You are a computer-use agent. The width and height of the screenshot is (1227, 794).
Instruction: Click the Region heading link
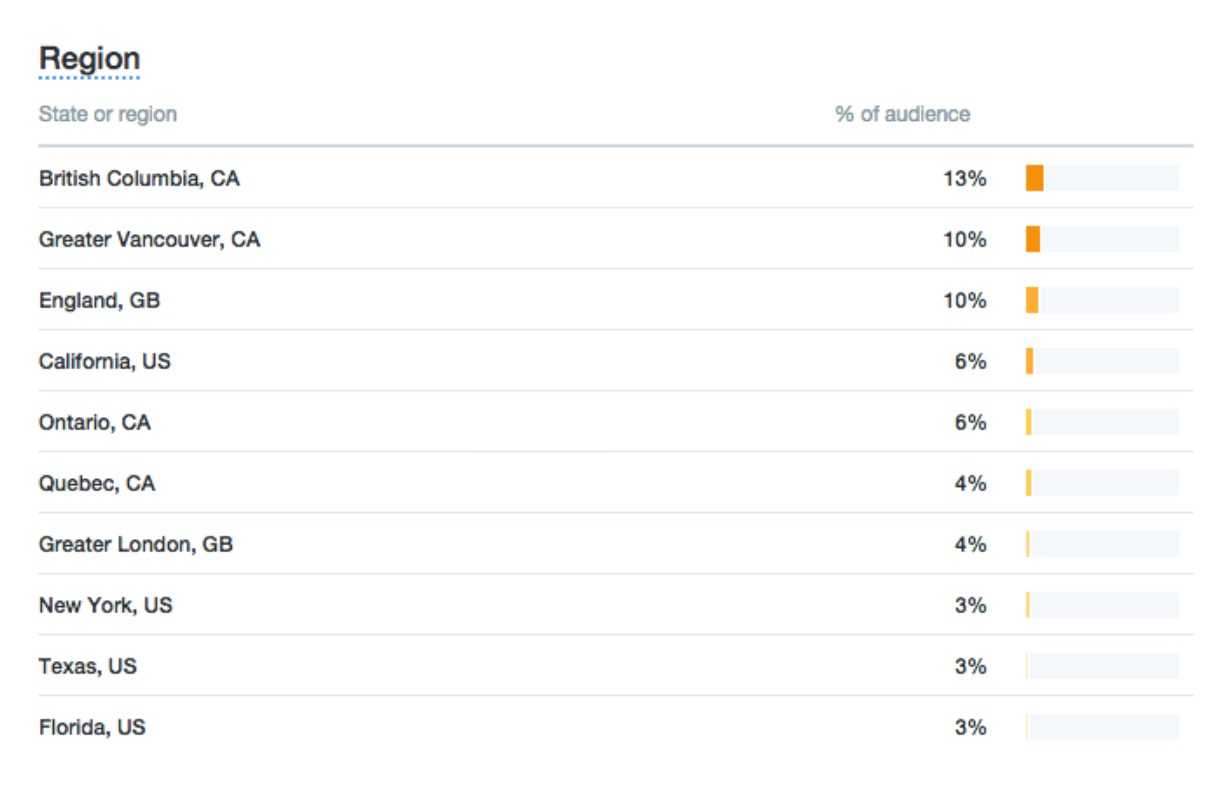coord(89,59)
